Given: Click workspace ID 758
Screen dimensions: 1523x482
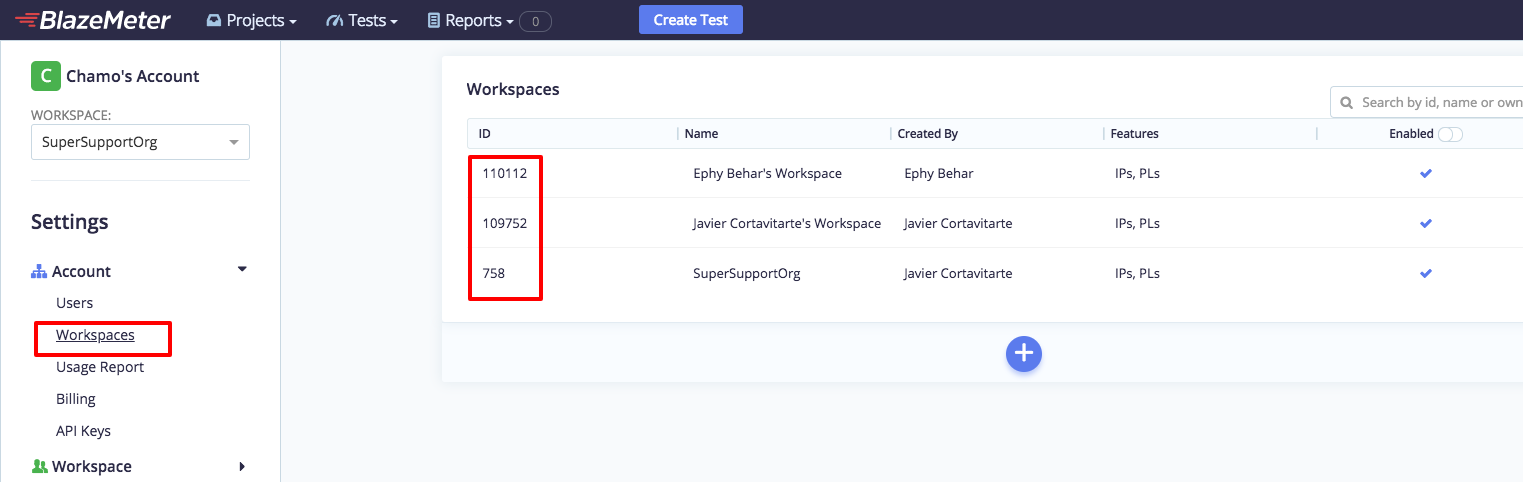Looking at the screenshot, I should [493, 273].
